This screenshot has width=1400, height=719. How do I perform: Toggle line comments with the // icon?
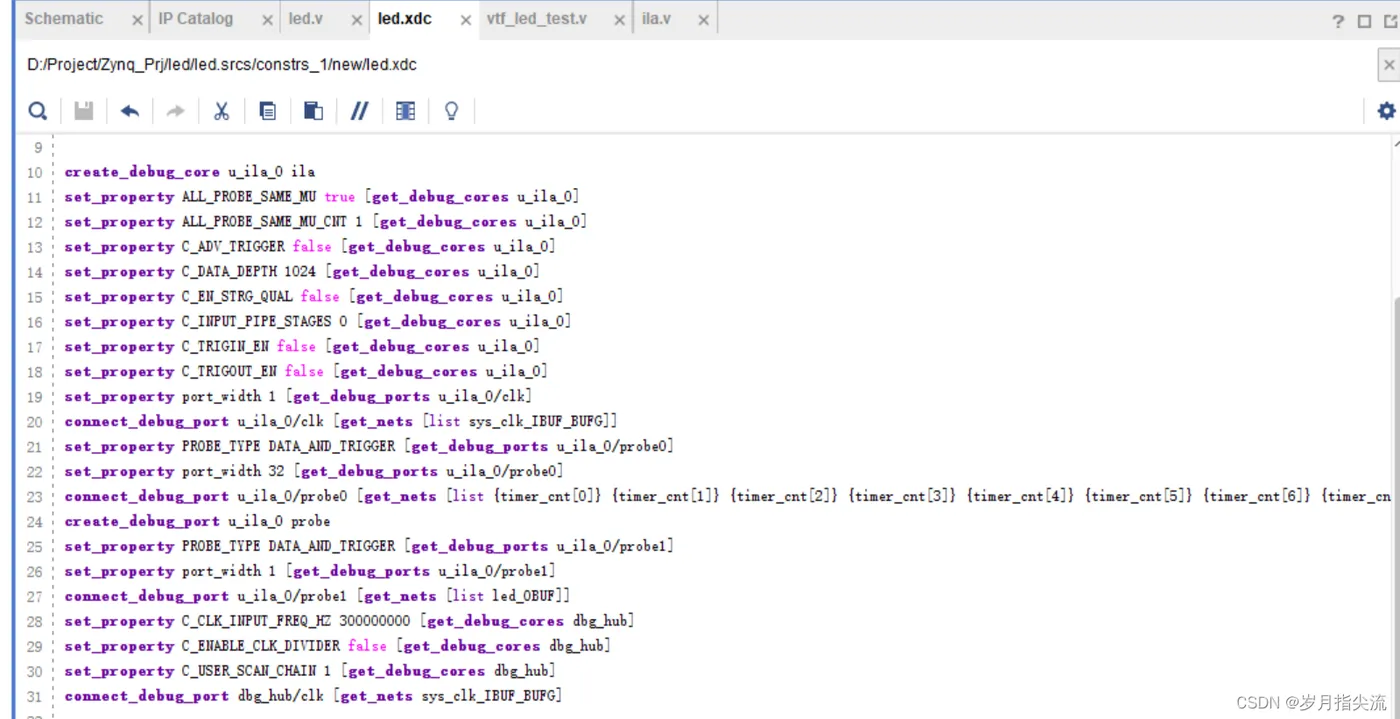pyautogui.click(x=359, y=111)
